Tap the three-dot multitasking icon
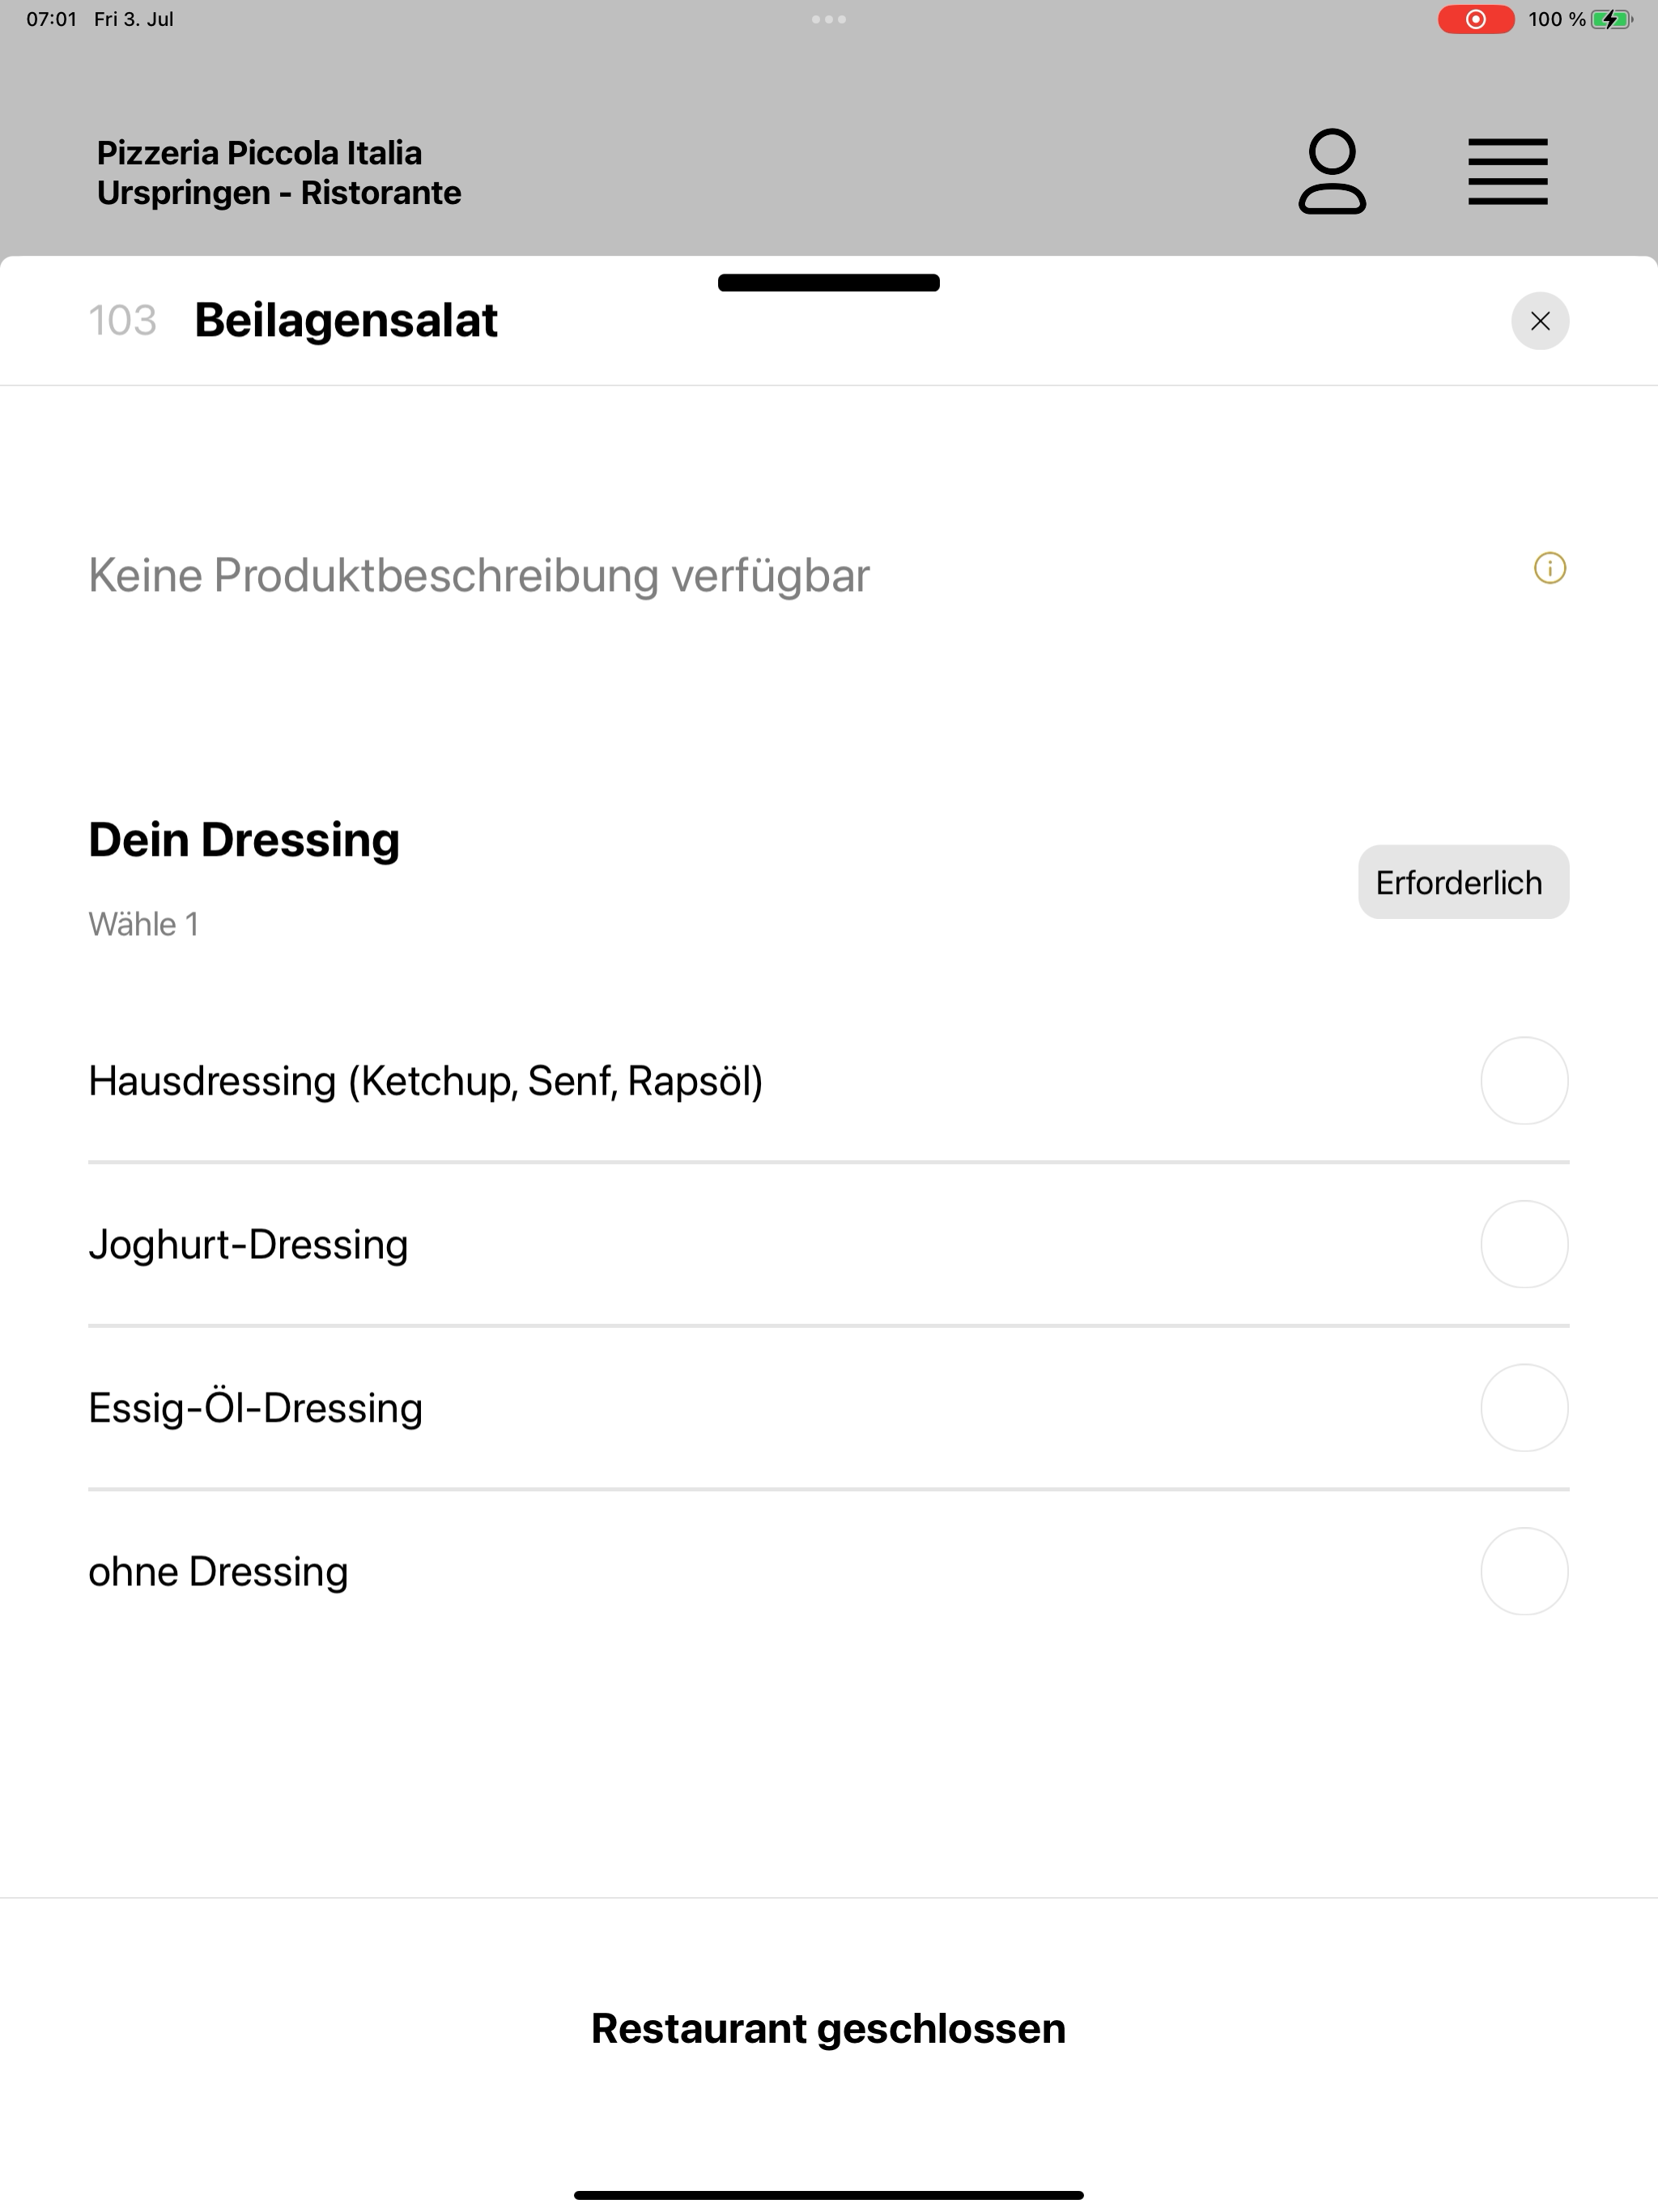The width and height of the screenshot is (1658, 2212). [x=829, y=19]
